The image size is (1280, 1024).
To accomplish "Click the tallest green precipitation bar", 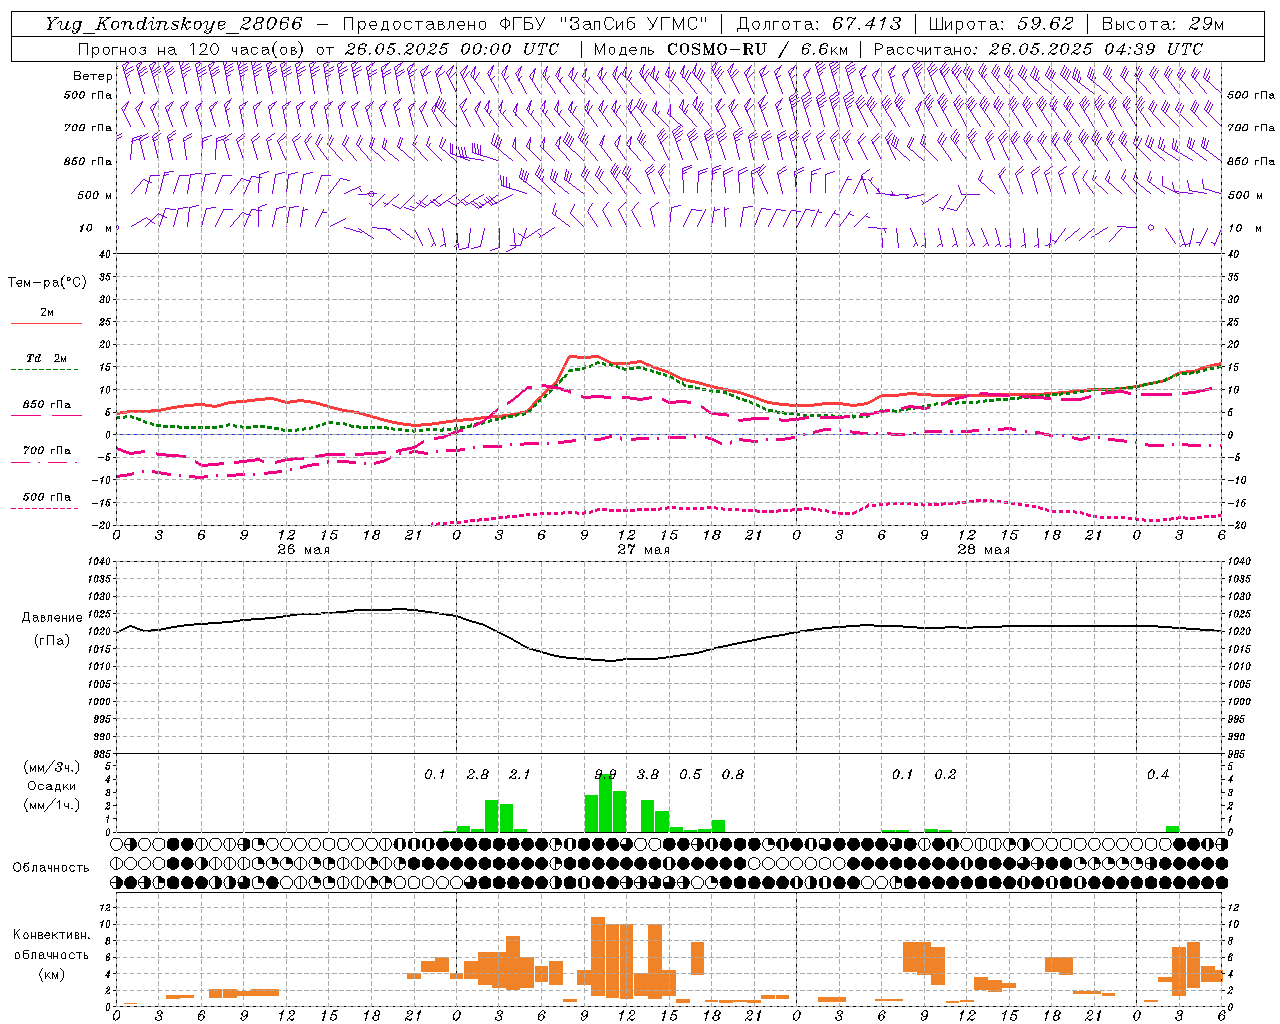I will 605,803.
